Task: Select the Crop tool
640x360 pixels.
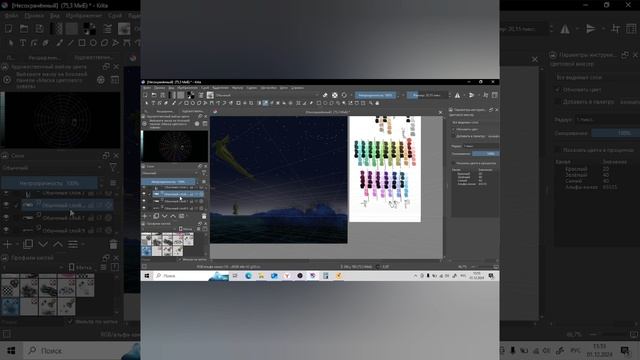Action: [x=251, y=103]
